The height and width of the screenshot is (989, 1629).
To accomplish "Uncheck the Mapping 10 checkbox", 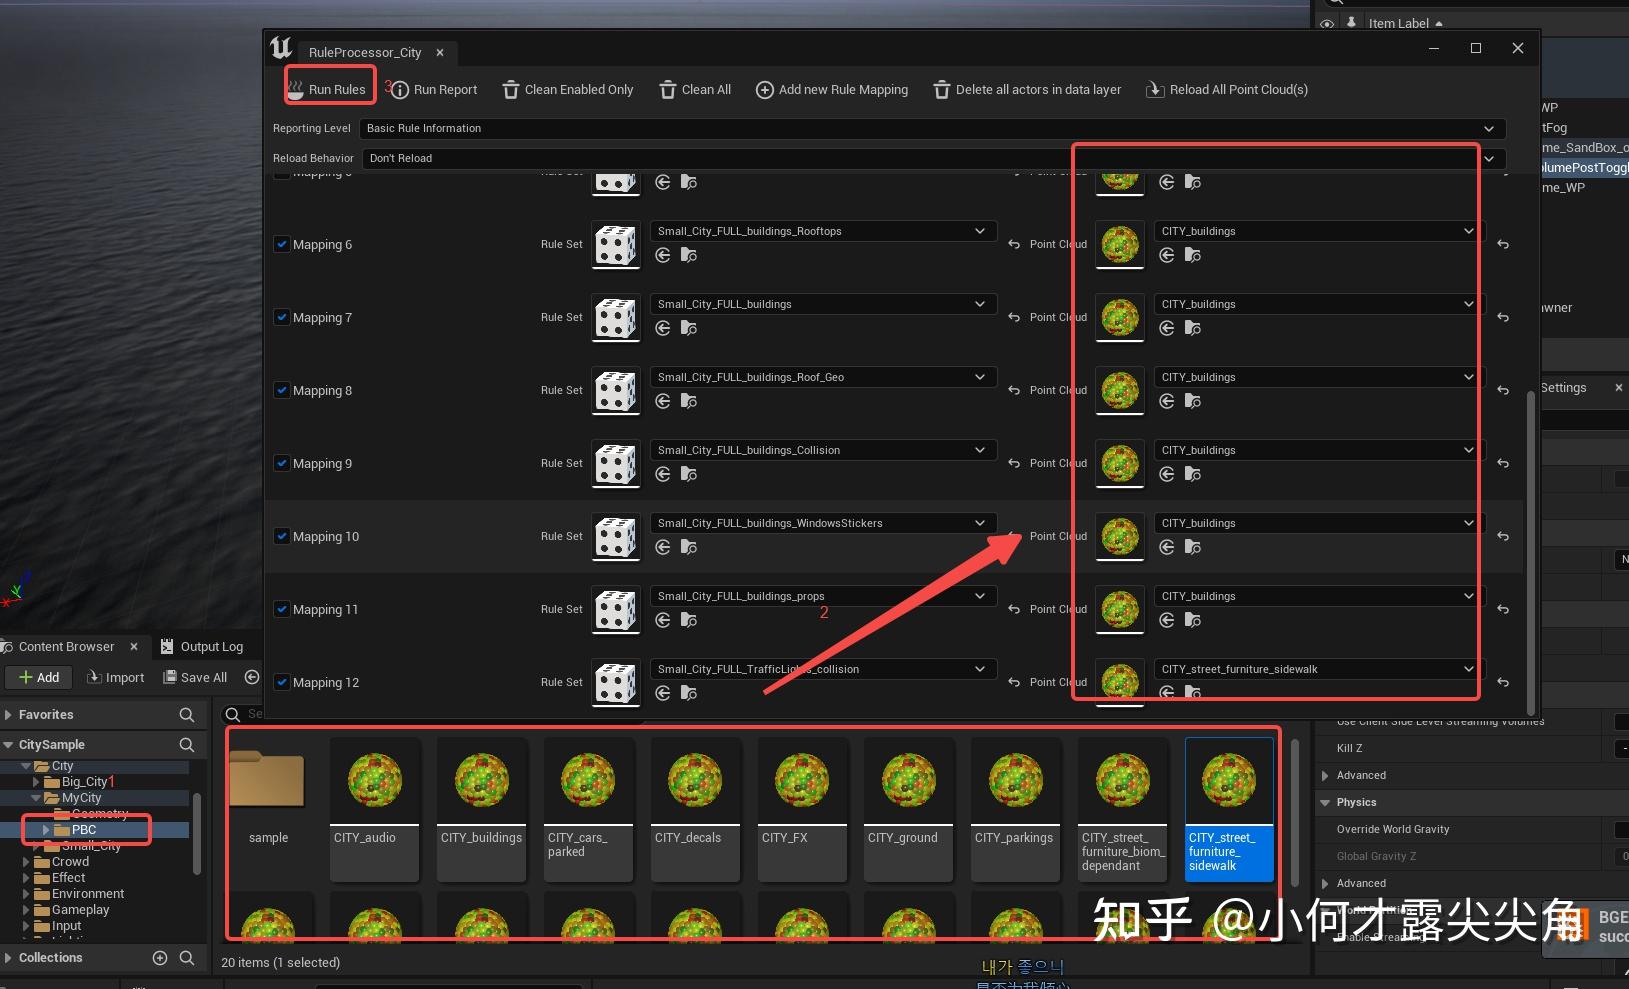I will pyautogui.click(x=282, y=536).
